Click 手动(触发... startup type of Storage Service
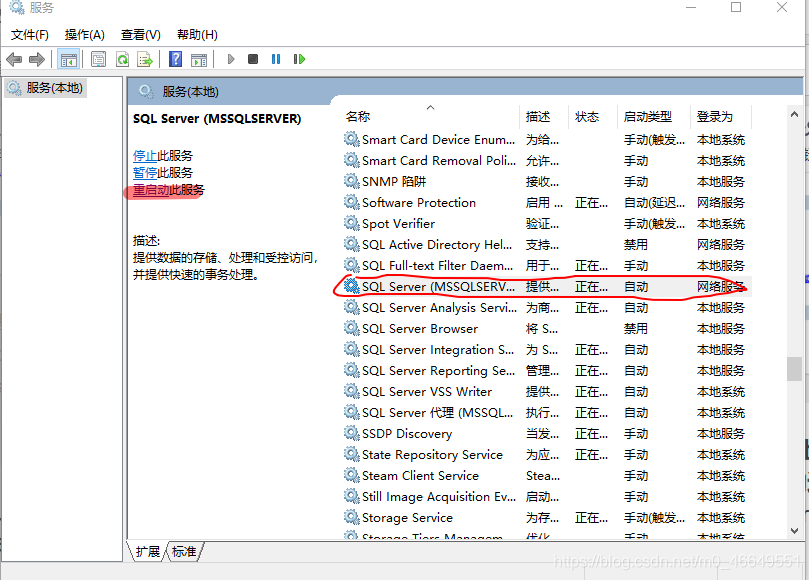 pyautogui.click(x=654, y=518)
